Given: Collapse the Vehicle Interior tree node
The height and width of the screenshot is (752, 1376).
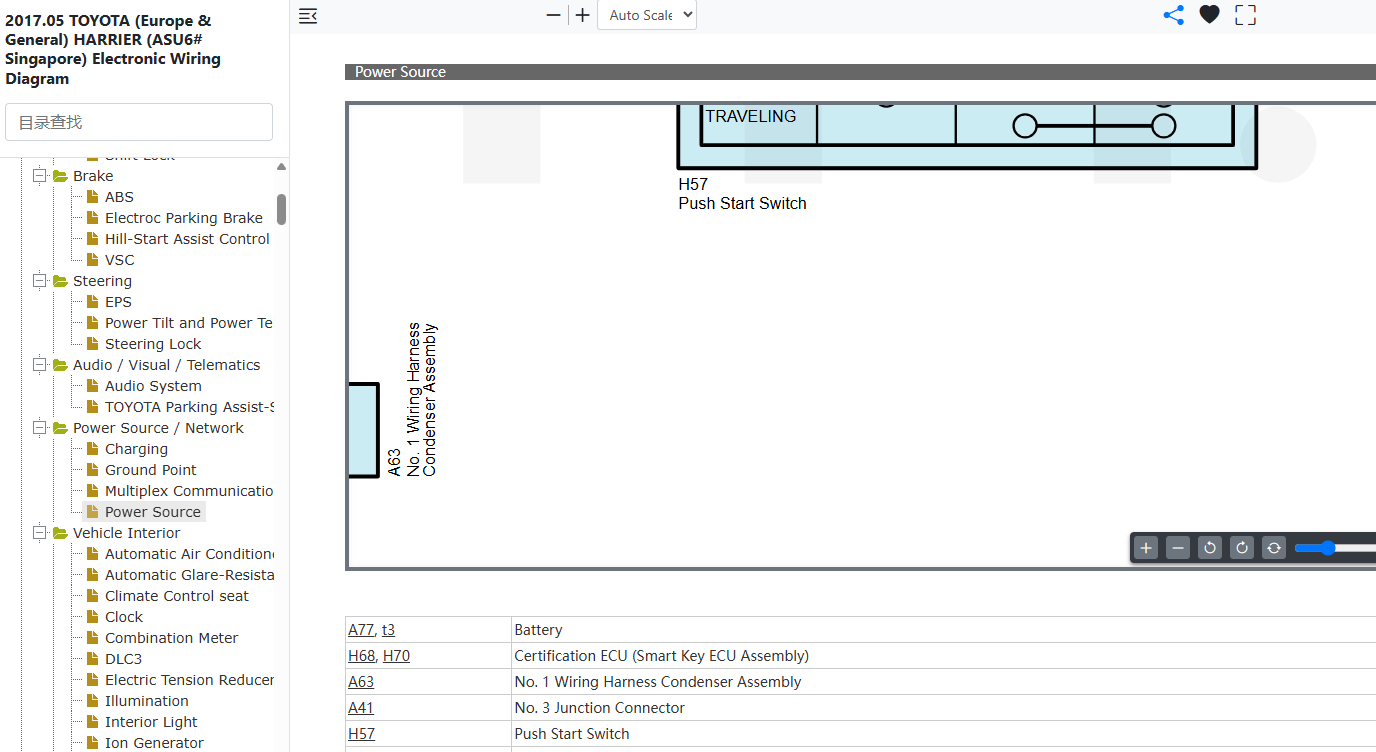Looking at the screenshot, I should click(40, 533).
